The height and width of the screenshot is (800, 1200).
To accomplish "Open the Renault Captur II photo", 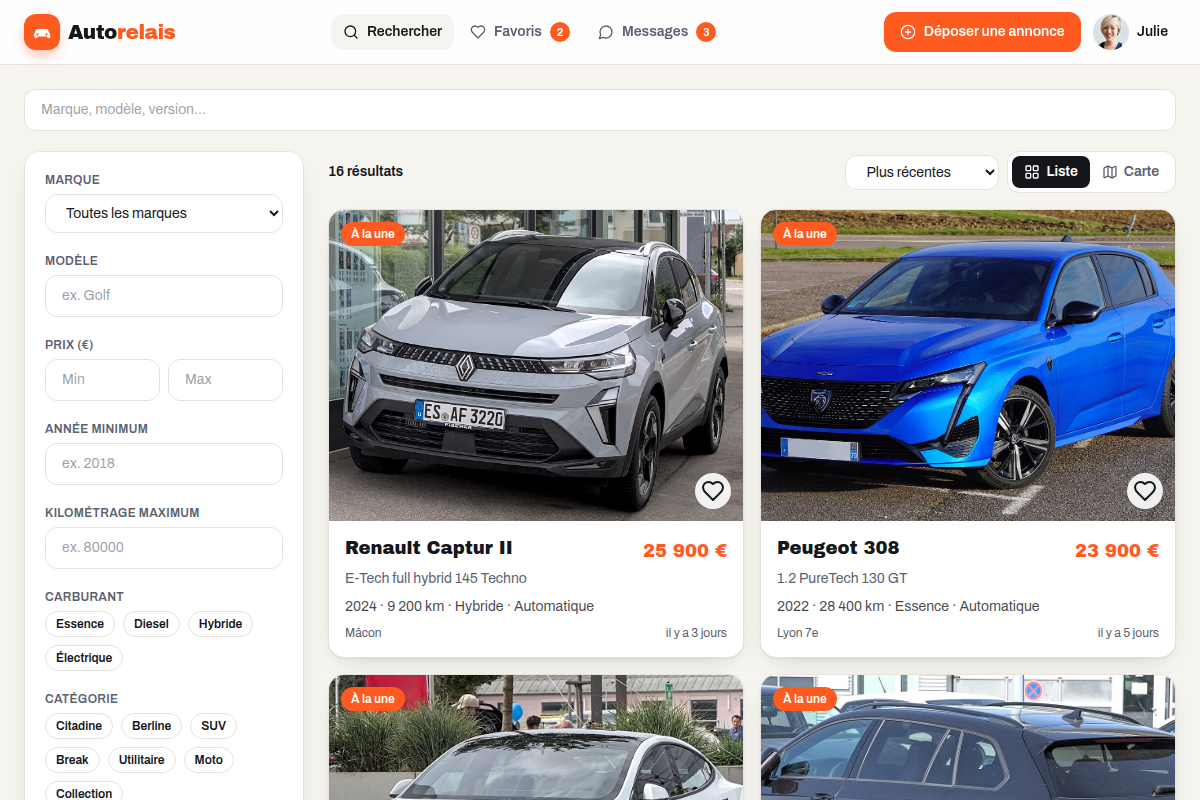I will (x=536, y=365).
